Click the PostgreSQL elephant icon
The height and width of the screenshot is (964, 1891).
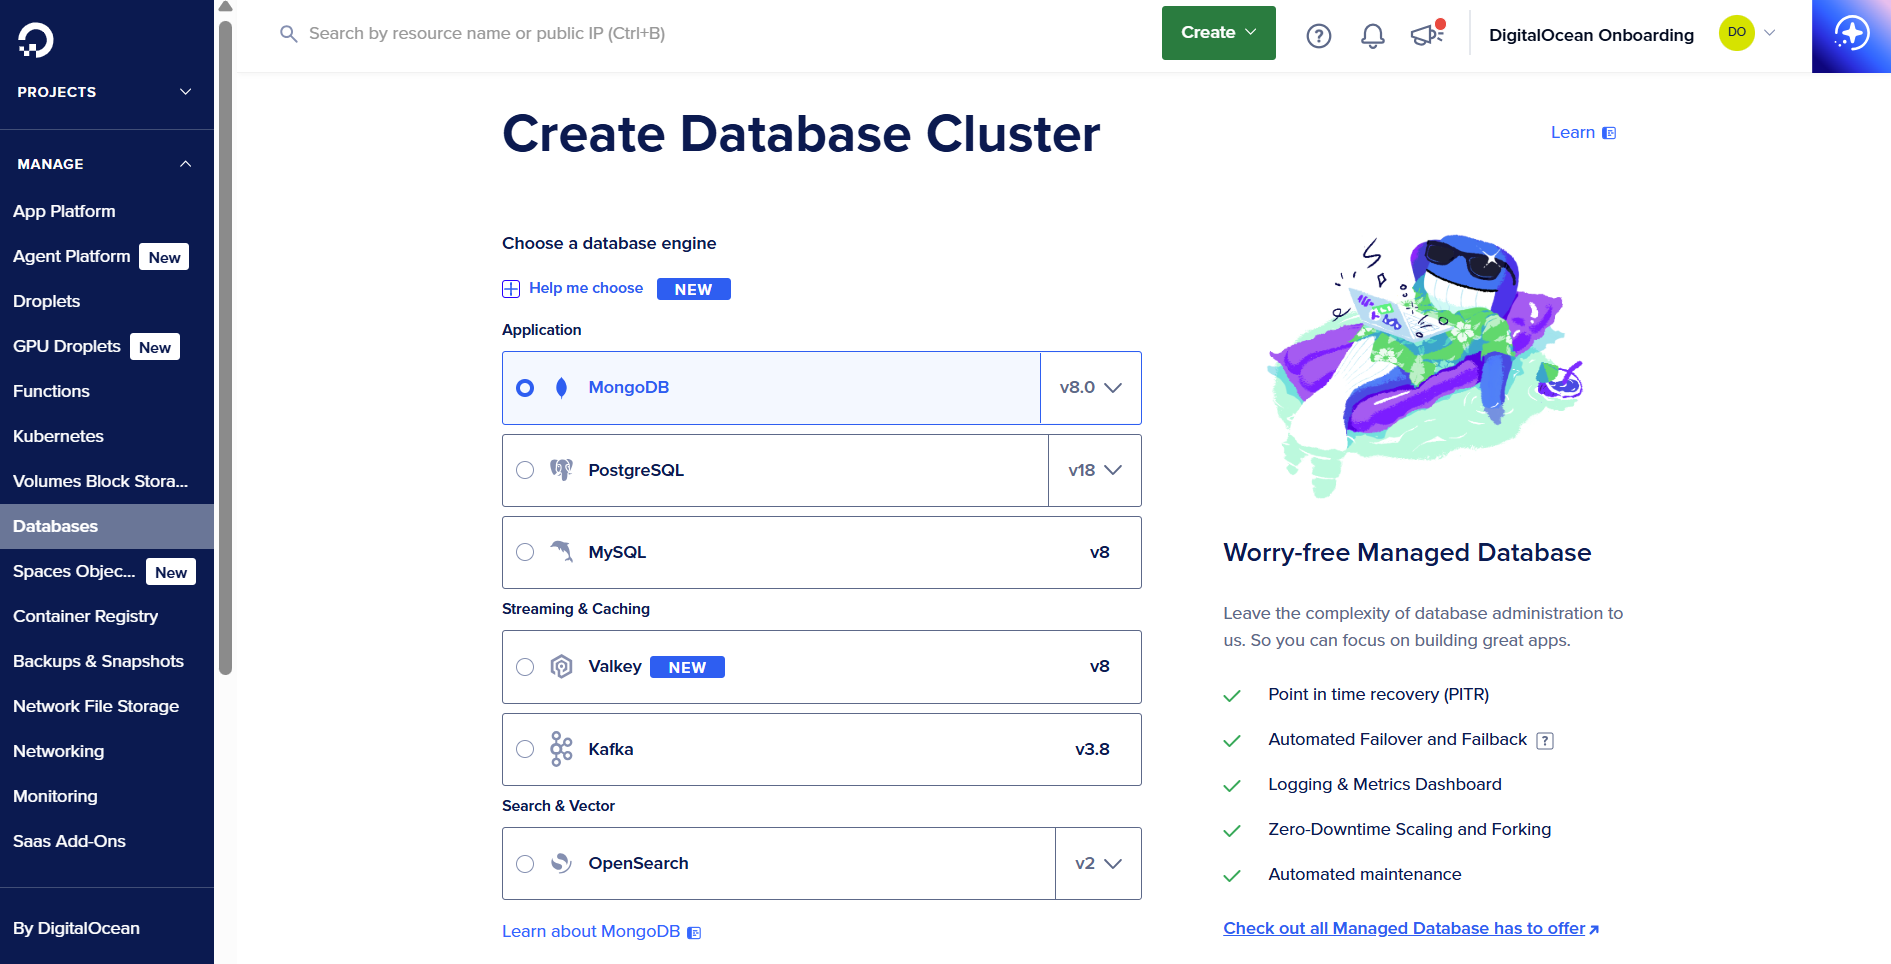click(561, 470)
